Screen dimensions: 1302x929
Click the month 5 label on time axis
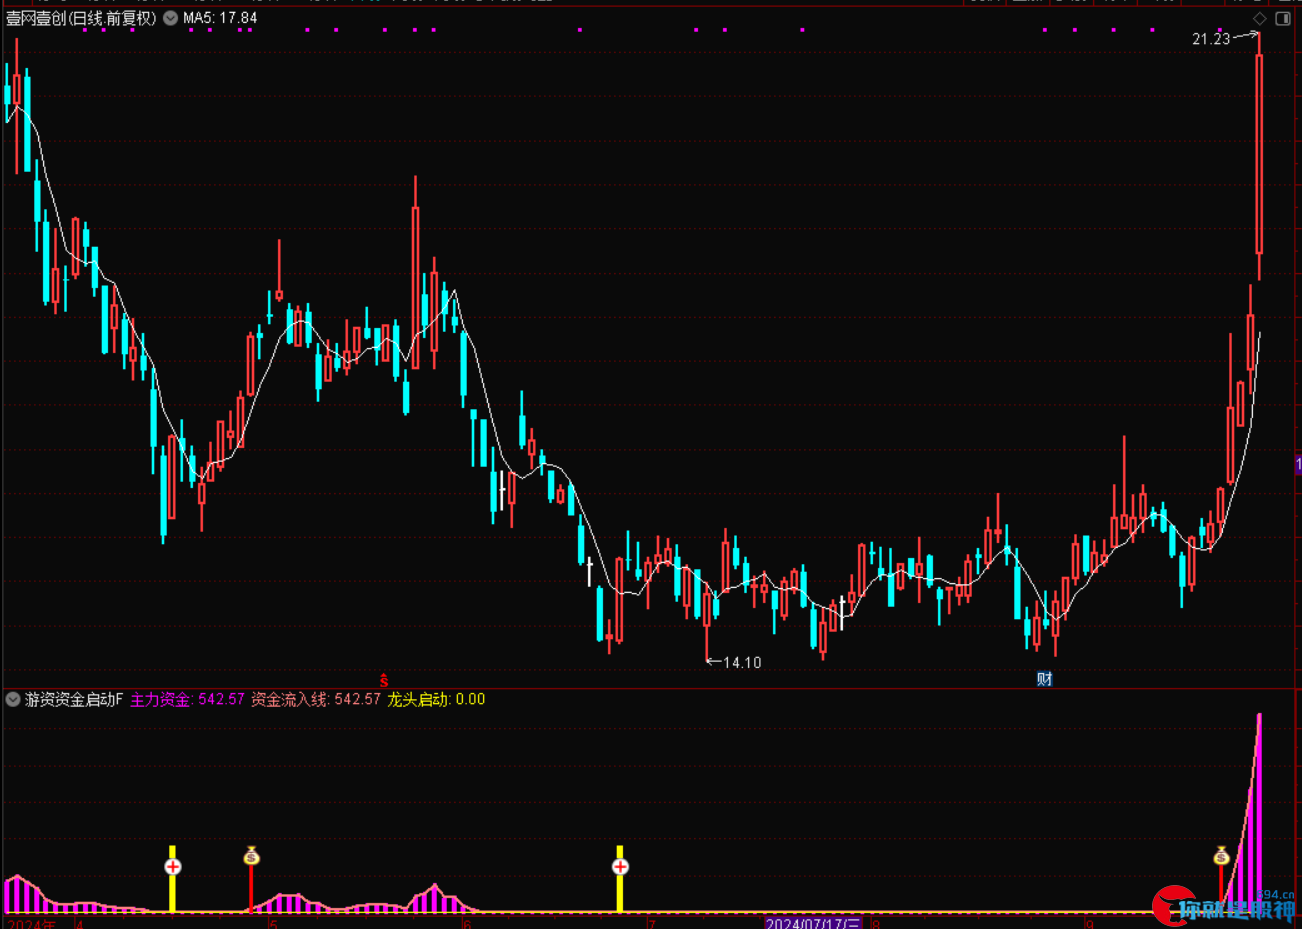click(x=273, y=923)
